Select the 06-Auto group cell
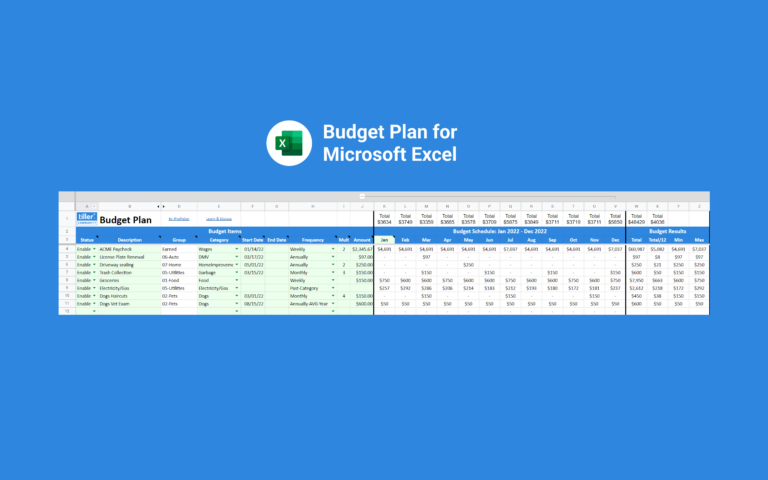The width and height of the screenshot is (768, 480). pyautogui.click(x=179, y=257)
